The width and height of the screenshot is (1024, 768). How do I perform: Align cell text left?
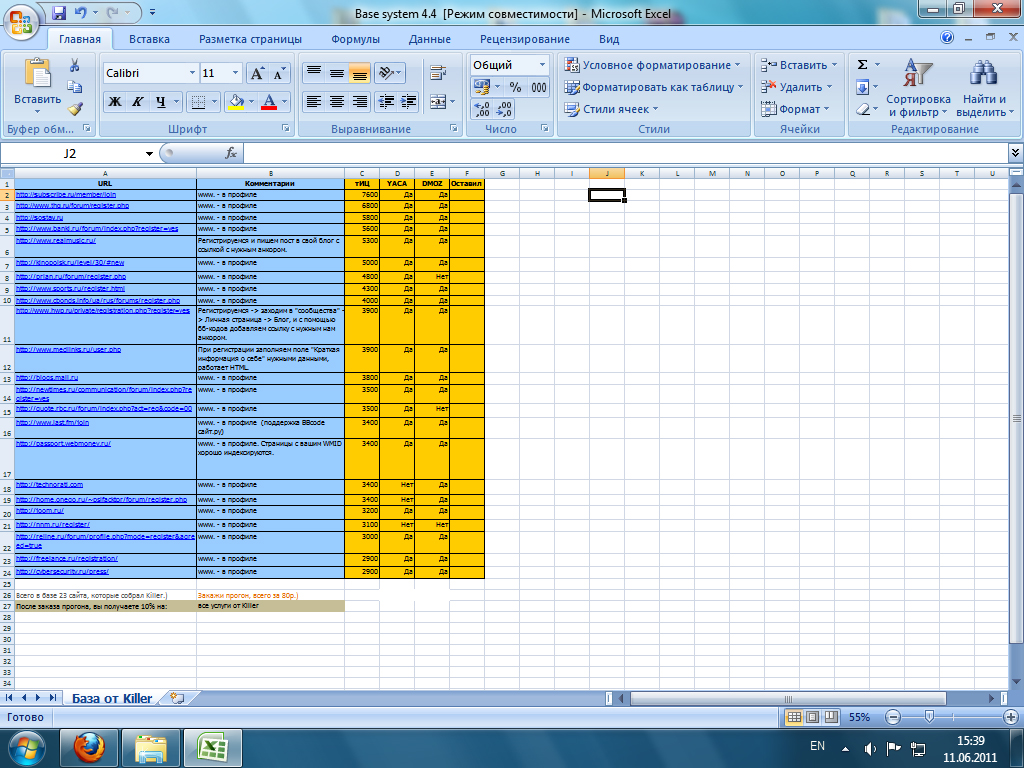pos(314,101)
